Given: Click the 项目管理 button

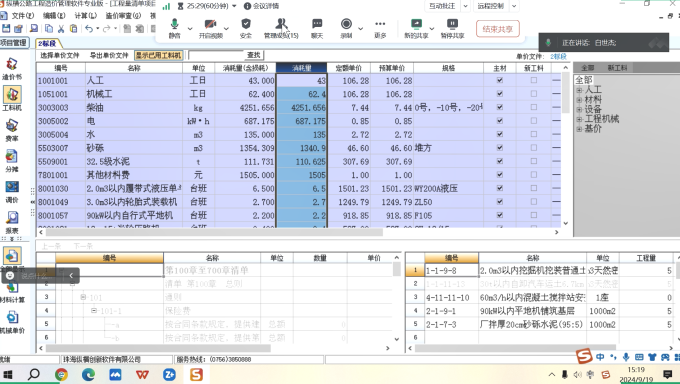Looking at the screenshot, I should 14,43.
